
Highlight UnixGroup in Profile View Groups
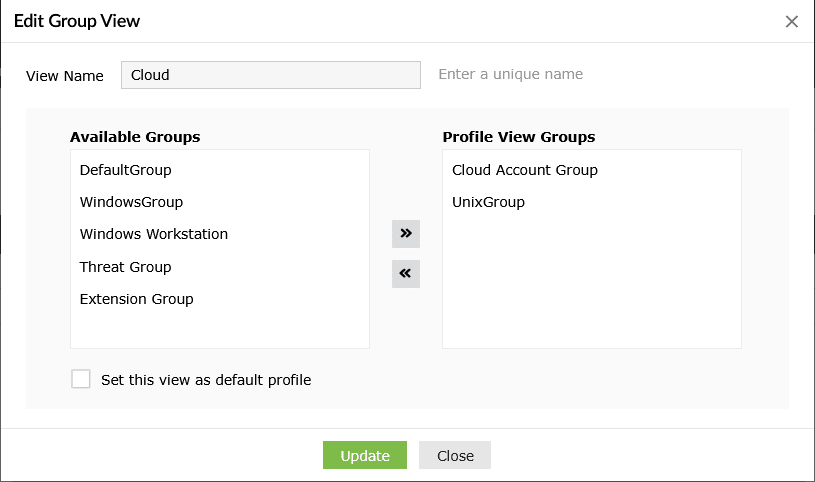[x=488, y=202]
